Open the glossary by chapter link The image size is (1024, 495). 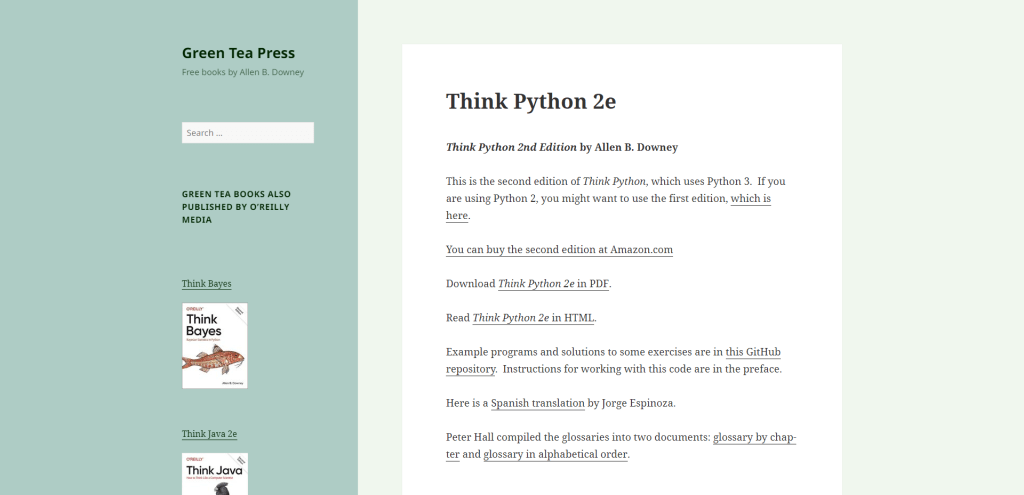pyautogui.click(x=754, y=437)
